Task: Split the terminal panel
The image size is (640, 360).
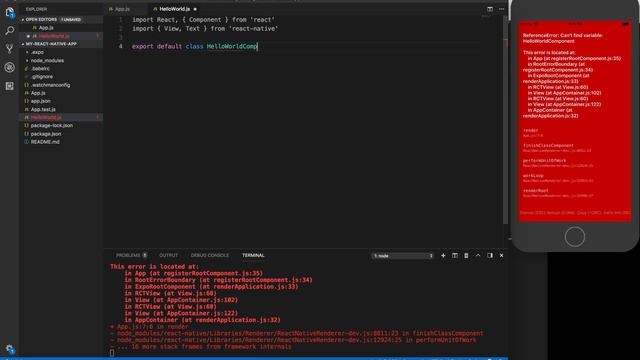Action: pyautogui.click(x=455, y=256)
